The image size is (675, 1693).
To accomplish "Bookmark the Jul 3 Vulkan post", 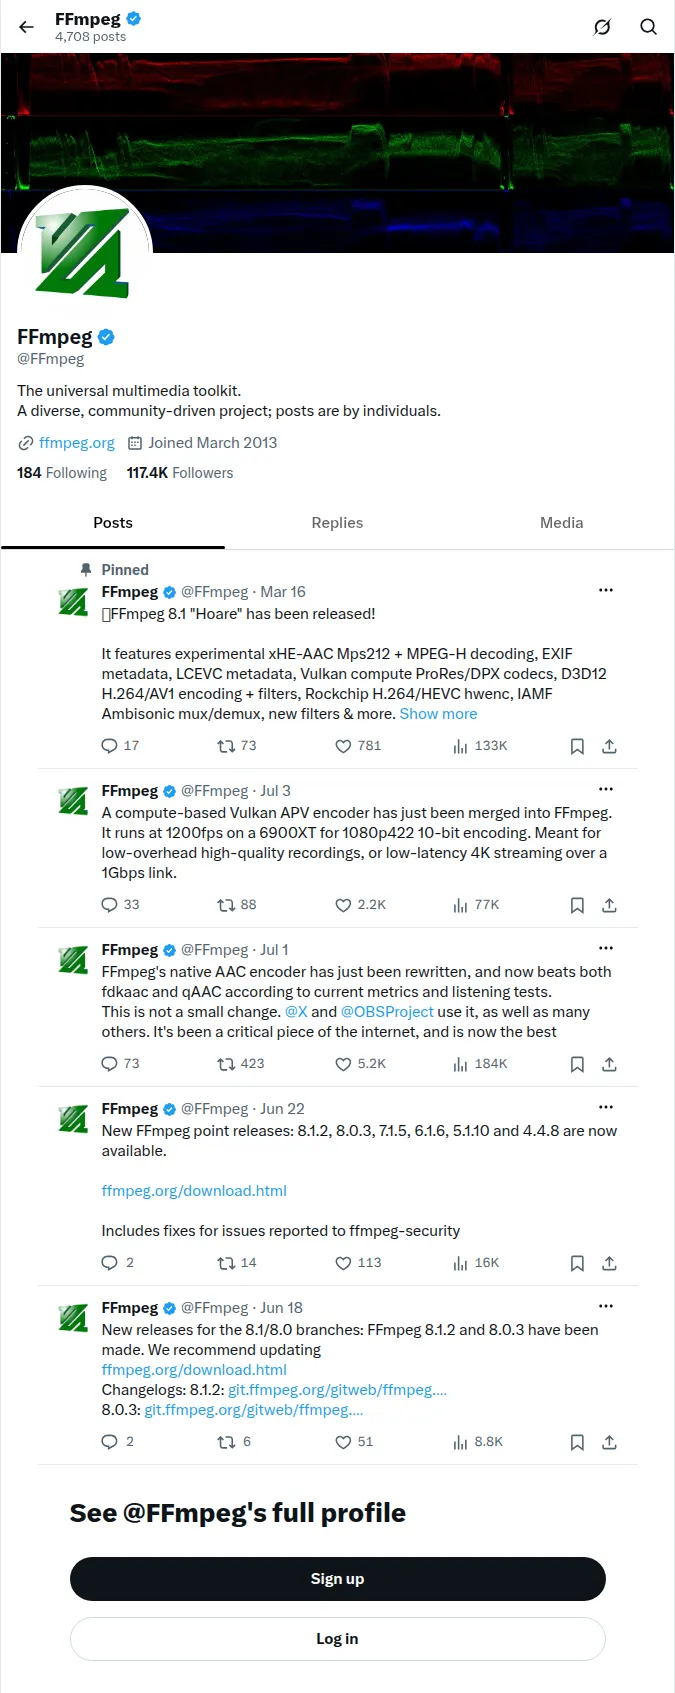I will click(x=577, y=905).
